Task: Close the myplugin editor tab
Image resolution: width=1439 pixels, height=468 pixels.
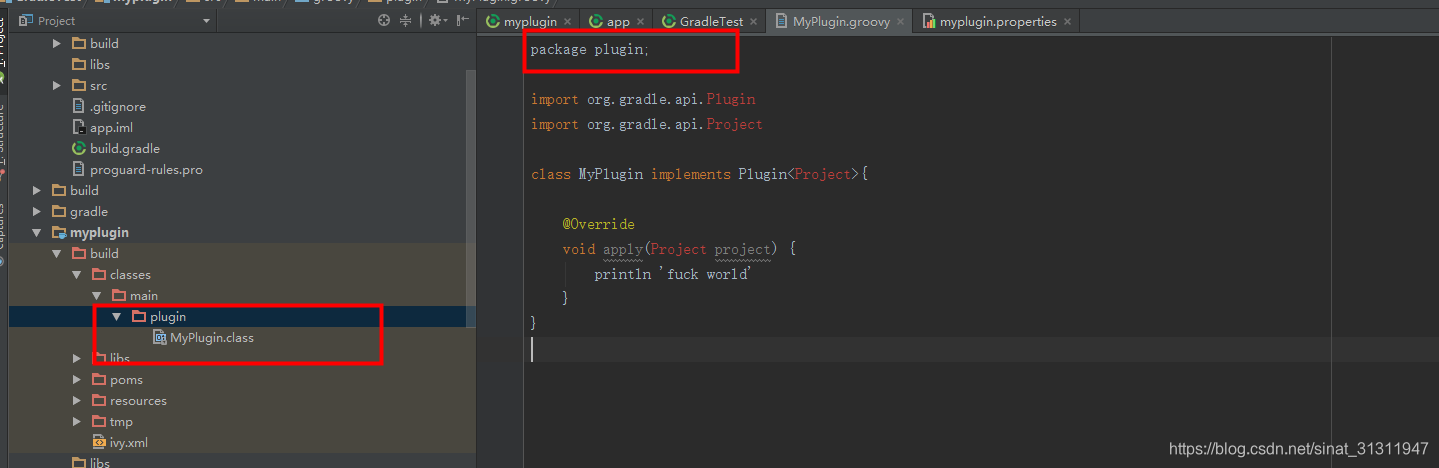Action: pos(568,22)
